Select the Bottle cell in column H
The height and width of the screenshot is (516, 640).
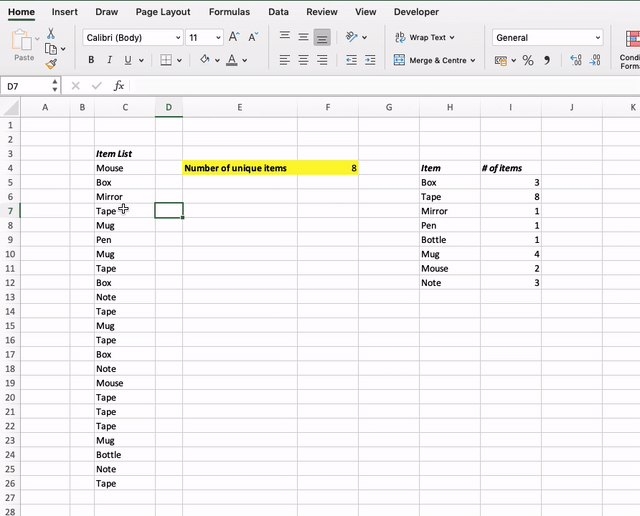[450, 240]
